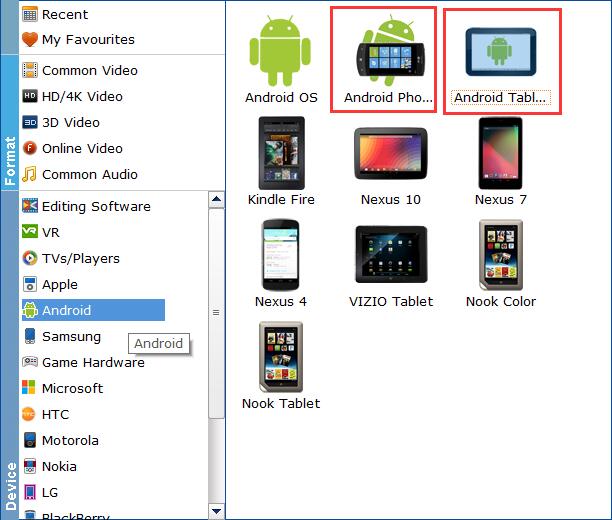Click the TVs/Players disc icon
The width and height of the screenshot is (612, 520).
30,258
